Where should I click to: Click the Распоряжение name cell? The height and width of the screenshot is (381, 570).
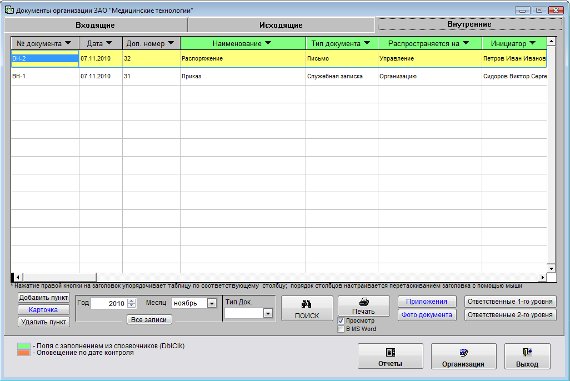tap(243, 59)
